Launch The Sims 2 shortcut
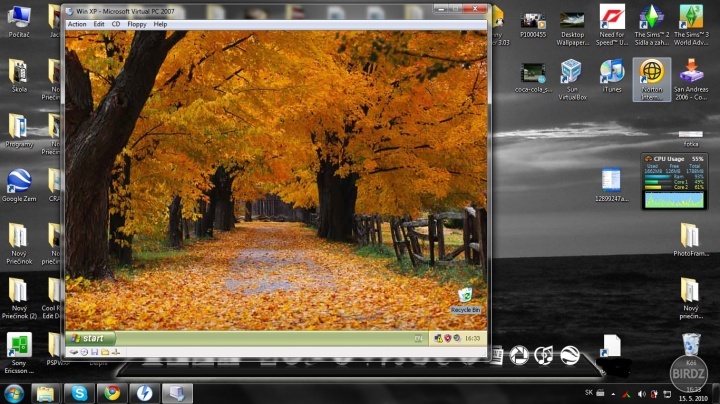The image size is (720, 404). coord(652,25)
